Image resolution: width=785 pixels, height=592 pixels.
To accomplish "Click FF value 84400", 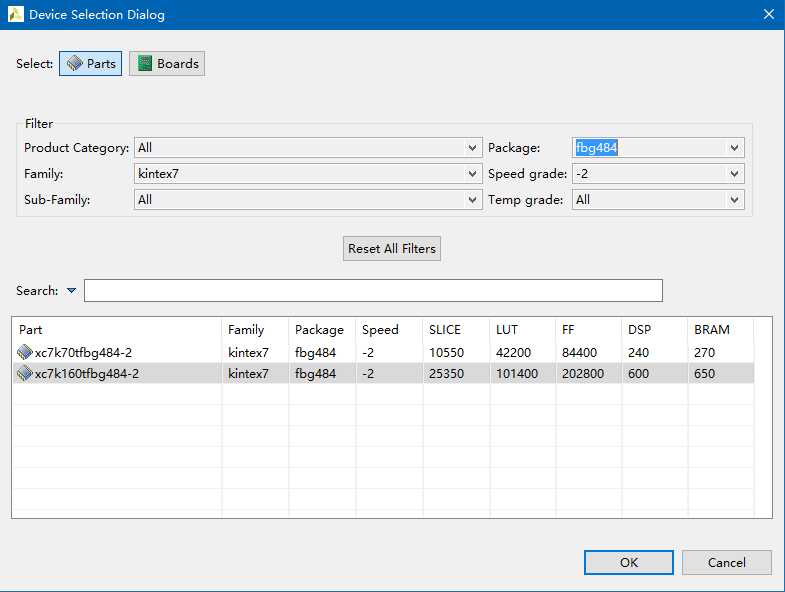I will point(579,353).
